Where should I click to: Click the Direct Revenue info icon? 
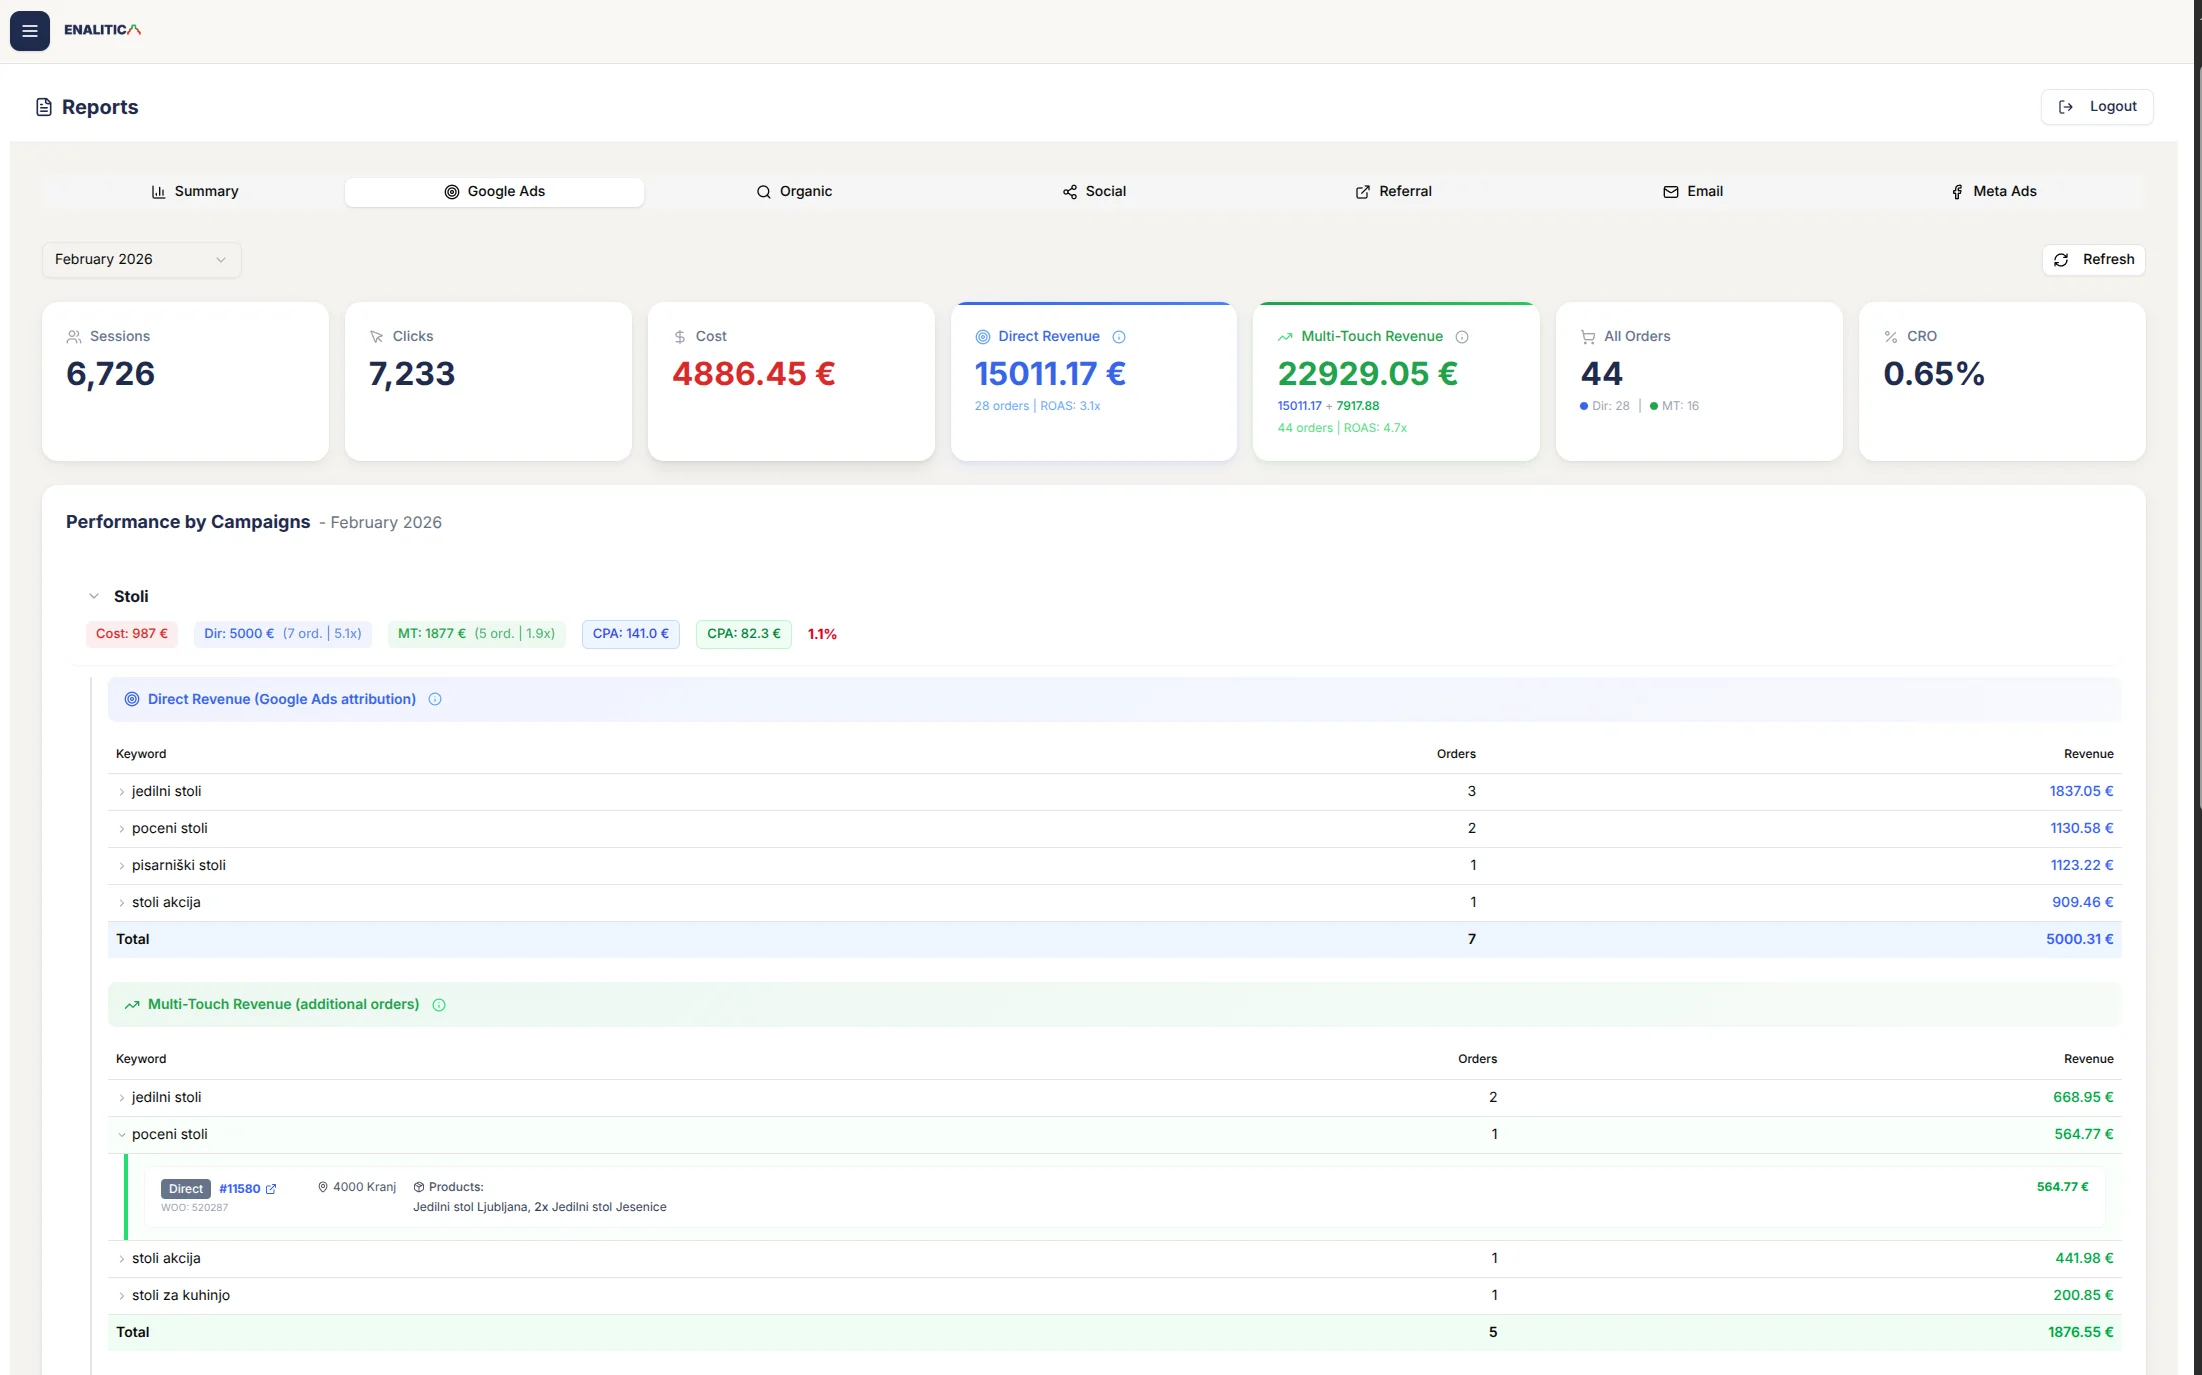[1119, 337]
